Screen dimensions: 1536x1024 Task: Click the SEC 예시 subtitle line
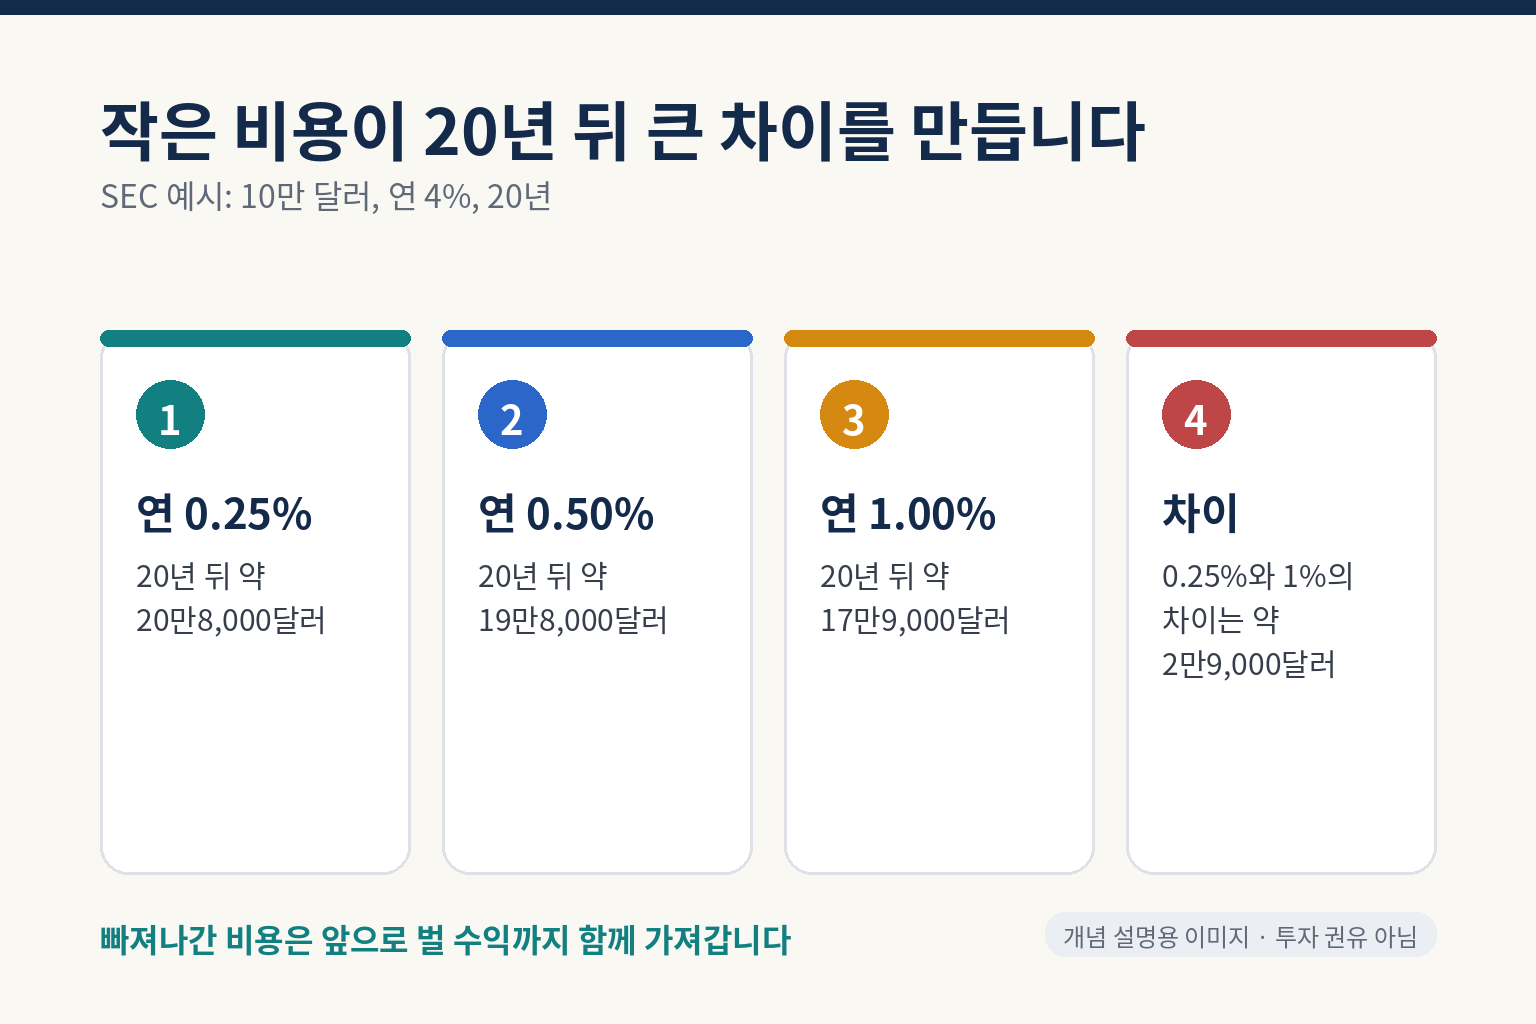click(x=326, y=196)
